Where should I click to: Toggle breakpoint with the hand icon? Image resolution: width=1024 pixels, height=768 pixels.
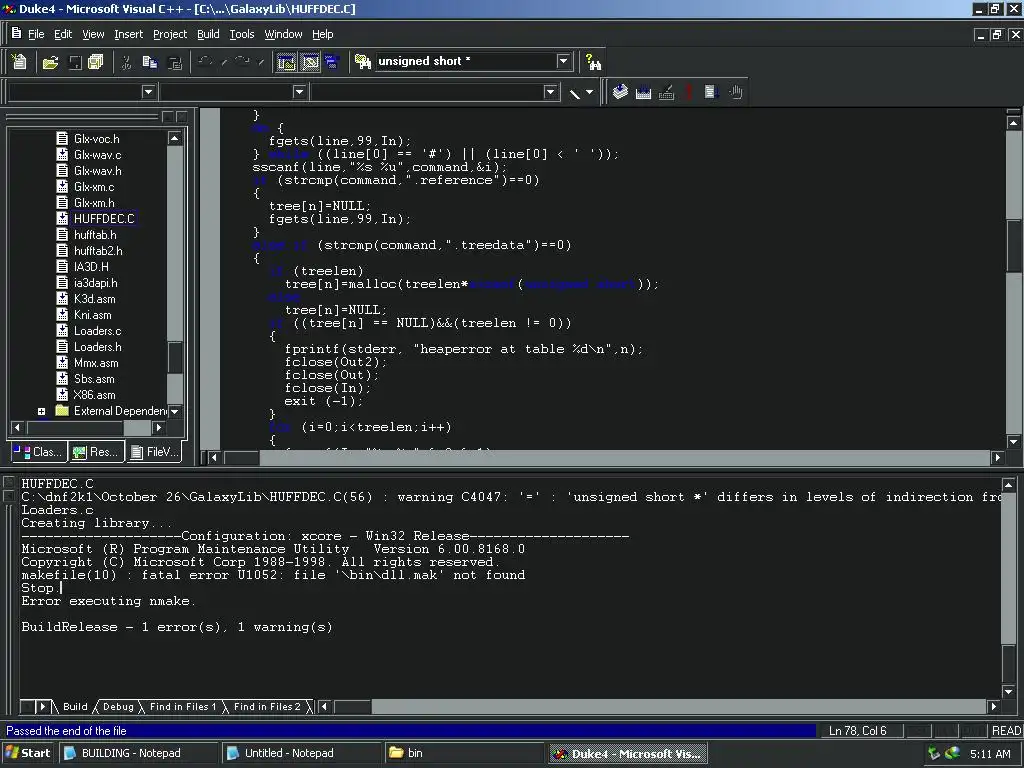[735, 92]
